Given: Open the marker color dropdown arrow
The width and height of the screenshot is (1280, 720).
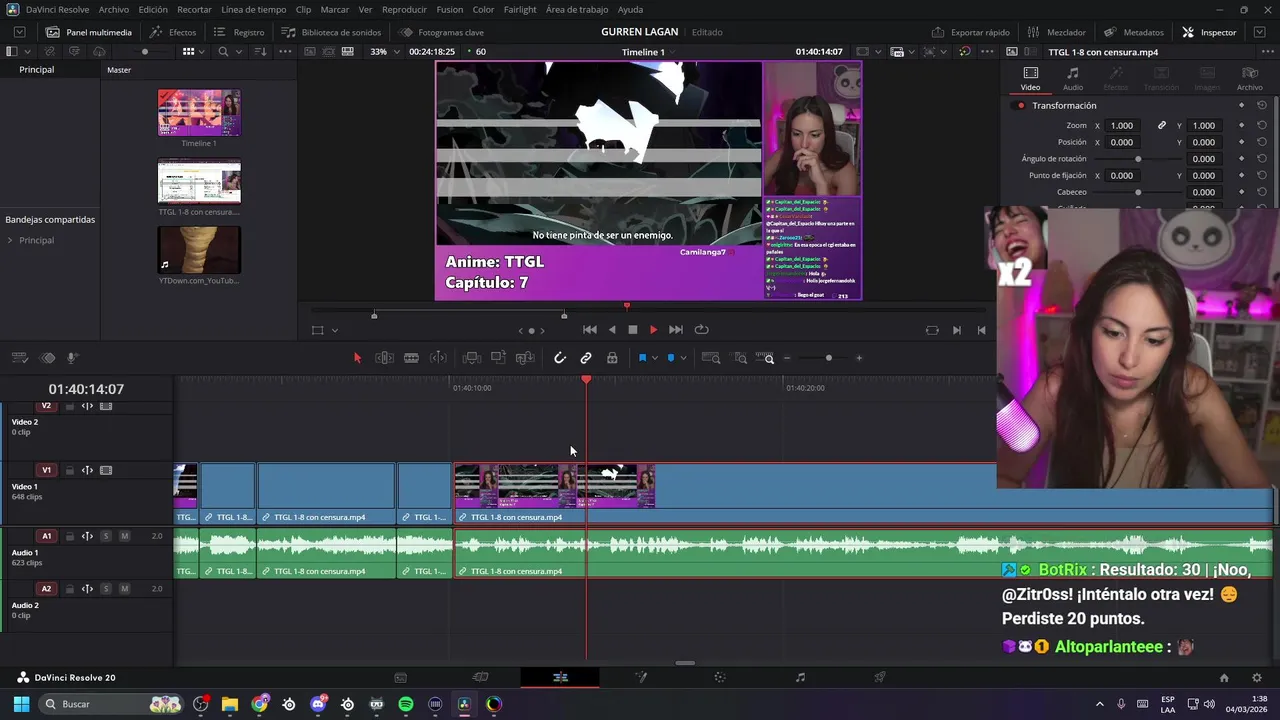Looking at the screenshot, I should click(683, 358).
